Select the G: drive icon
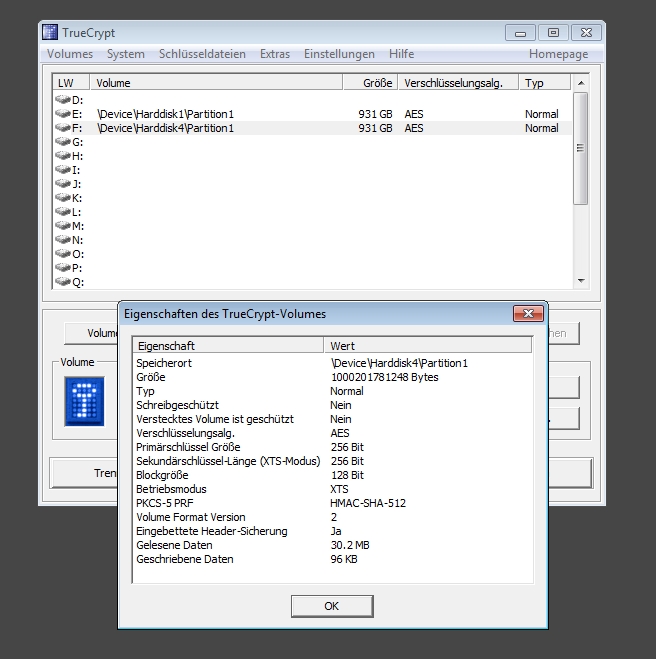The height and width of the screenshot is (659, 656). click(x=63, y=142)
